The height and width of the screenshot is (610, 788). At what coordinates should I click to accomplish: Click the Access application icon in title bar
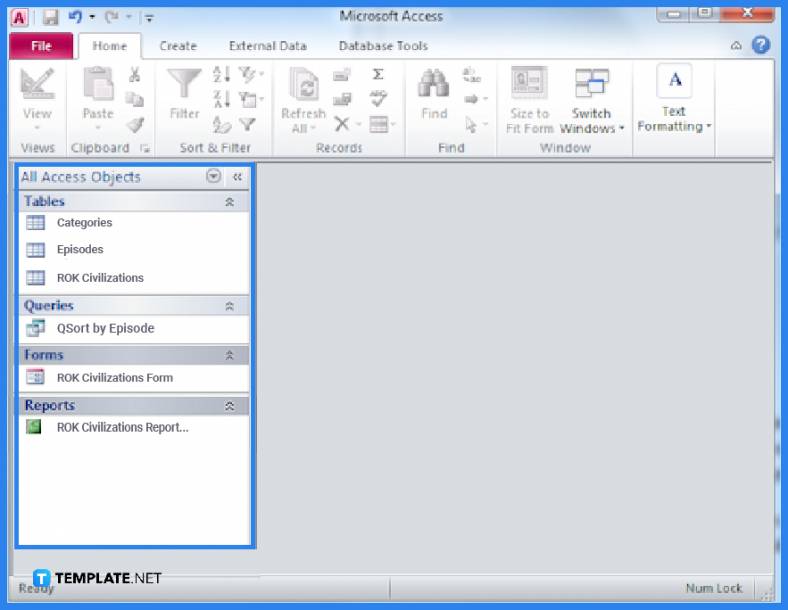20,18
